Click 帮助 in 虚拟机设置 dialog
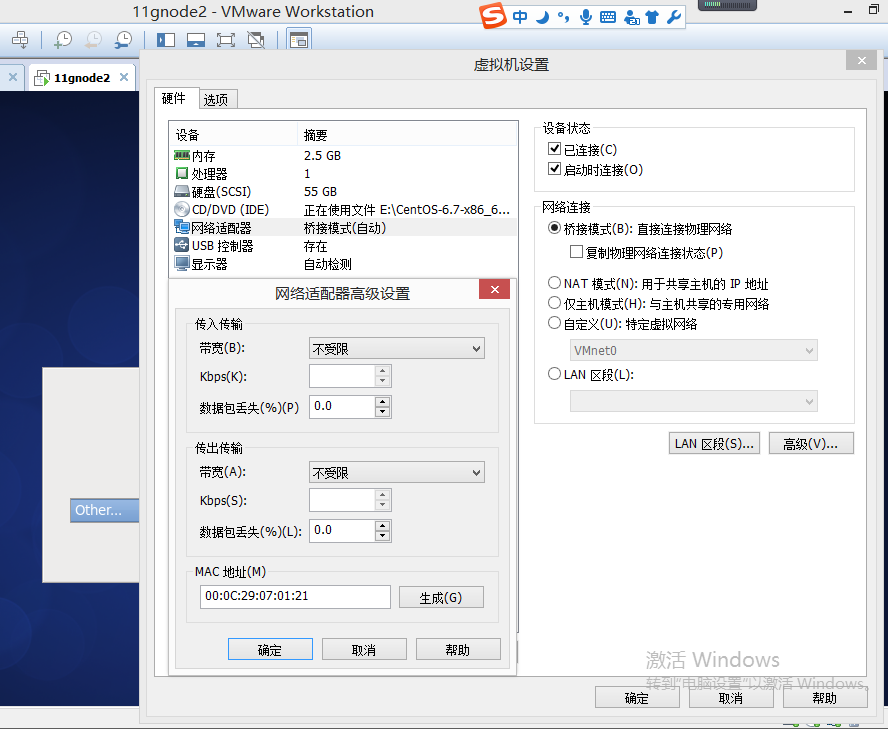 tap(825, 698)
